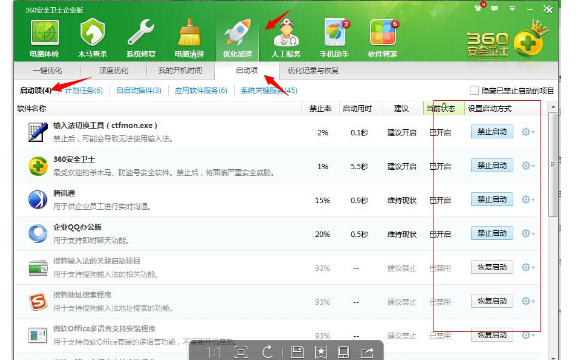Expand gear dropdown for ctfmon.exe row
The width and height of the screenshot is (578, 360).
[x=528, y=132]
